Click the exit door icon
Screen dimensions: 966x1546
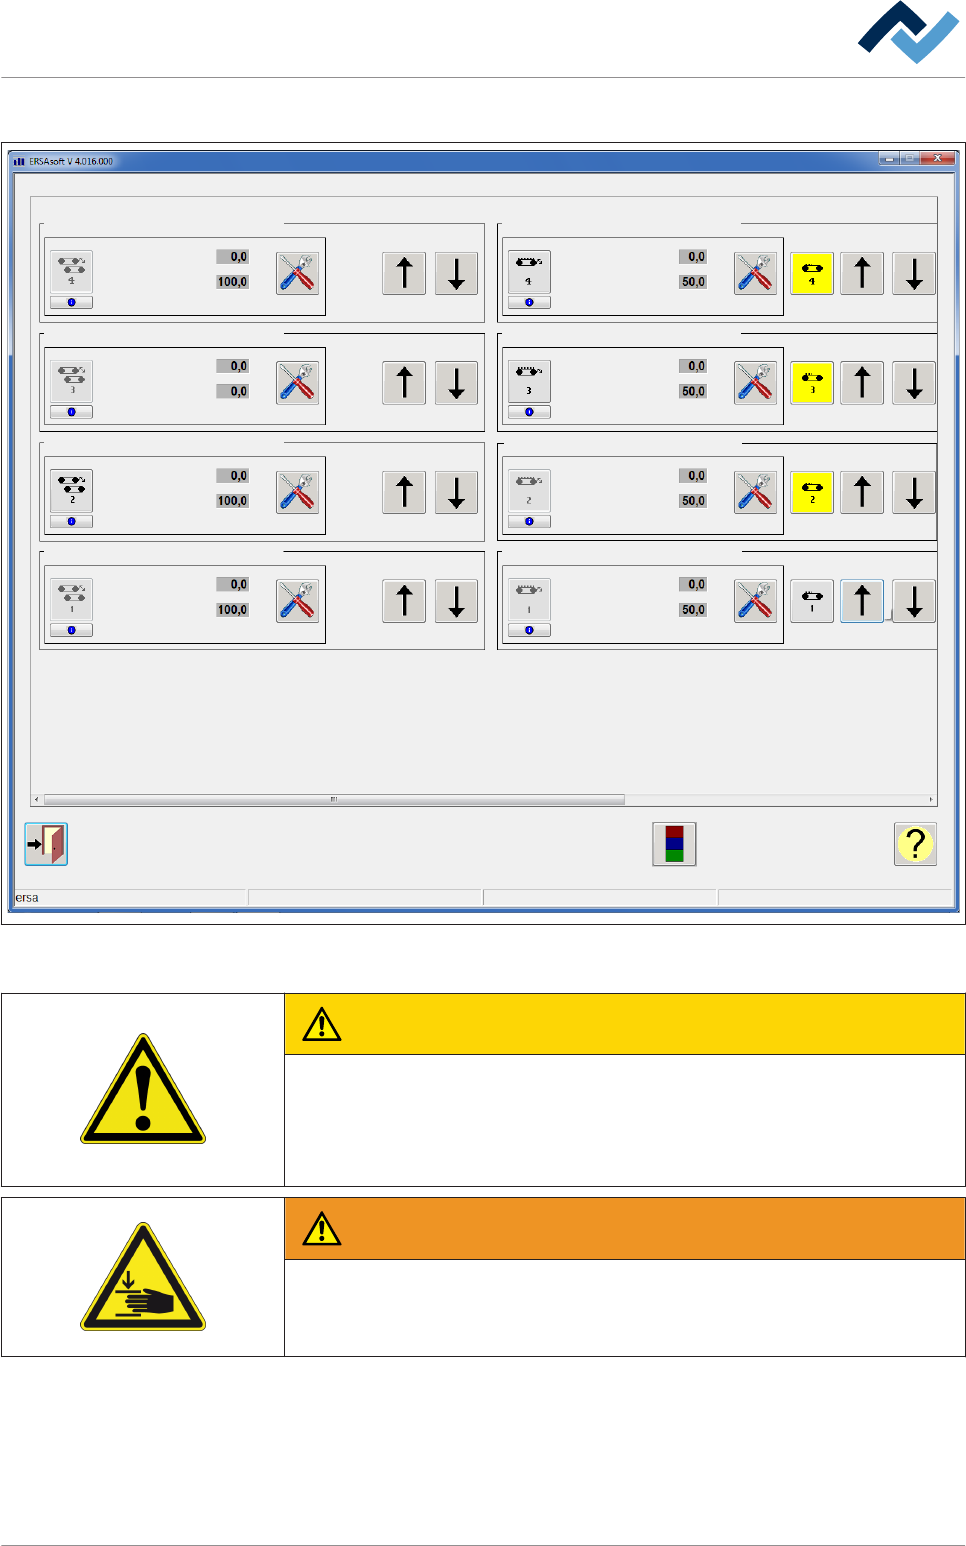tap(46, 844)
